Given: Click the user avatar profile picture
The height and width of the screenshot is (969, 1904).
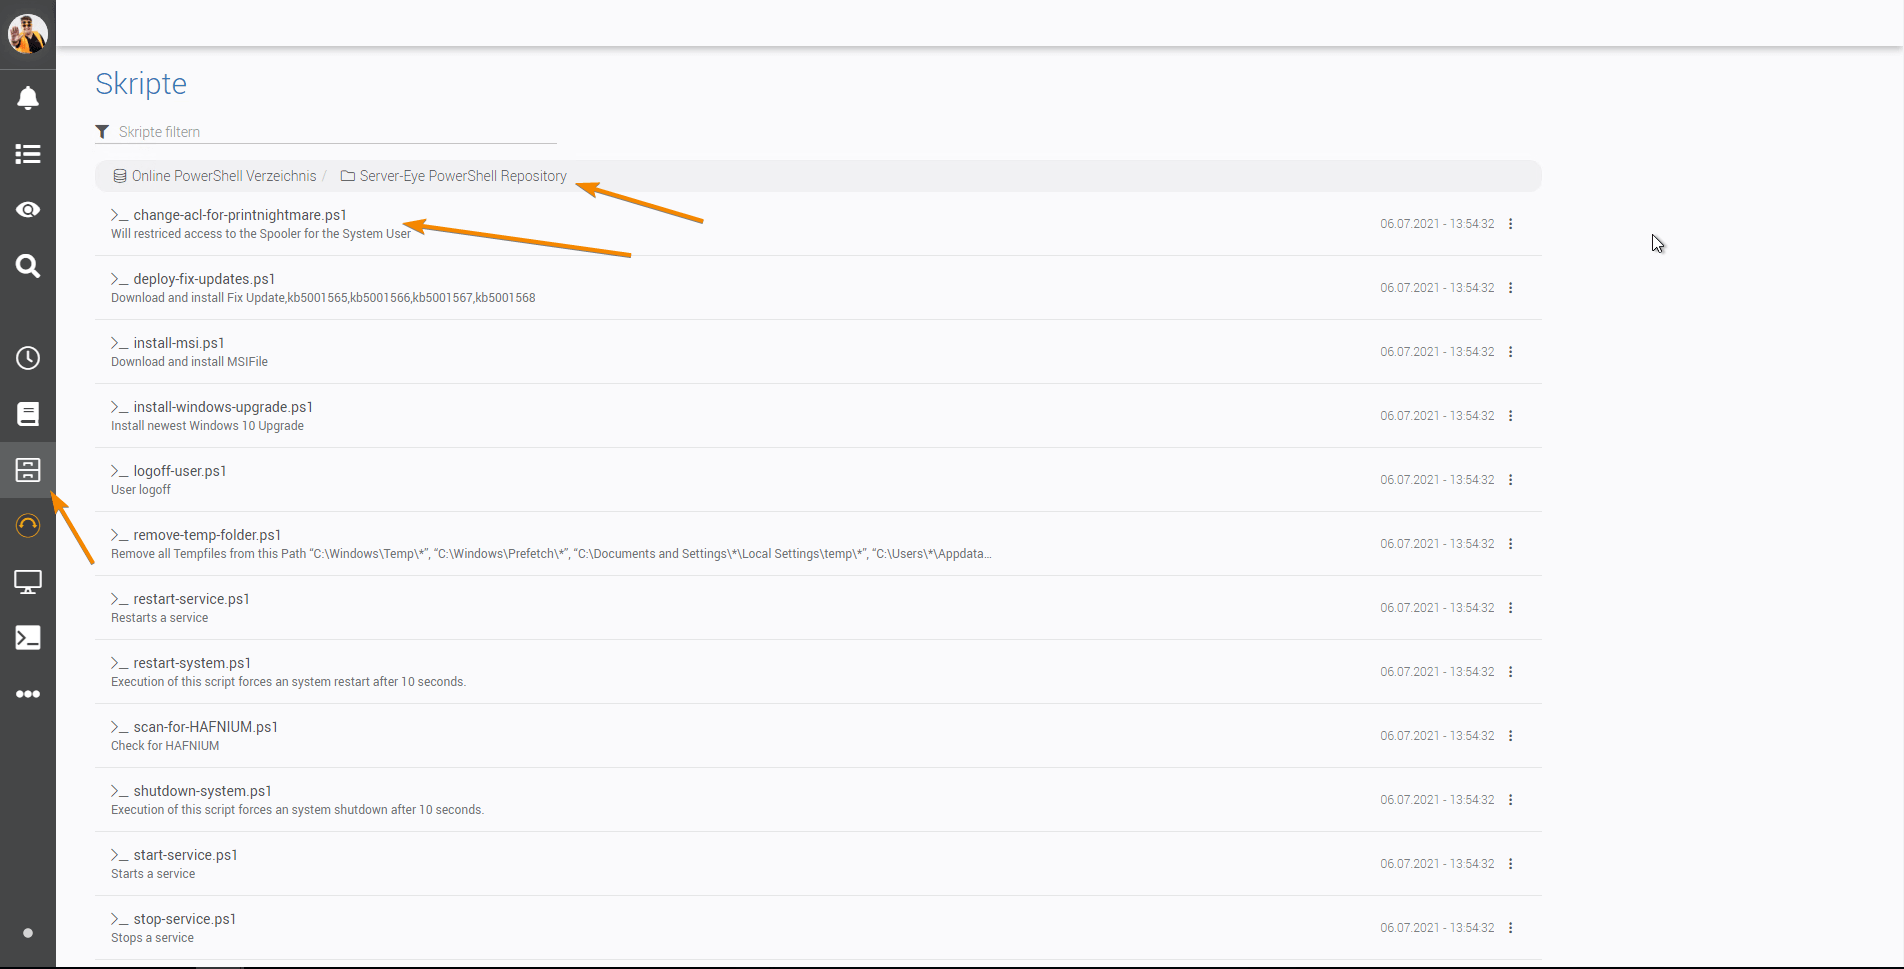Looking at the screenshot, I should click(x=28, y=34).
